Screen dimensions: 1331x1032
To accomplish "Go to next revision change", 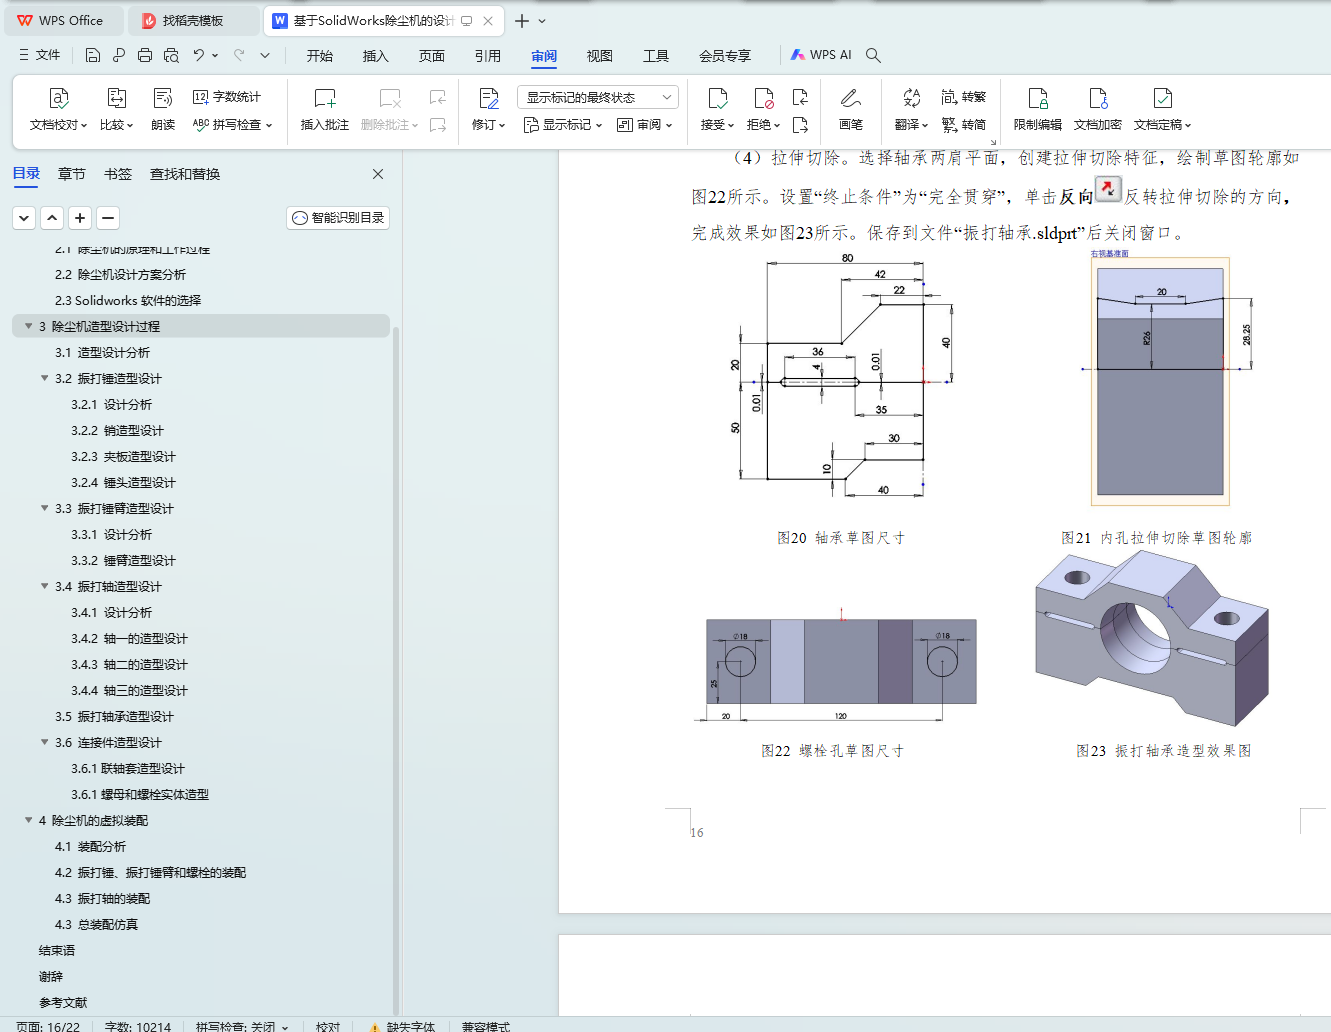I will point(800,125).
